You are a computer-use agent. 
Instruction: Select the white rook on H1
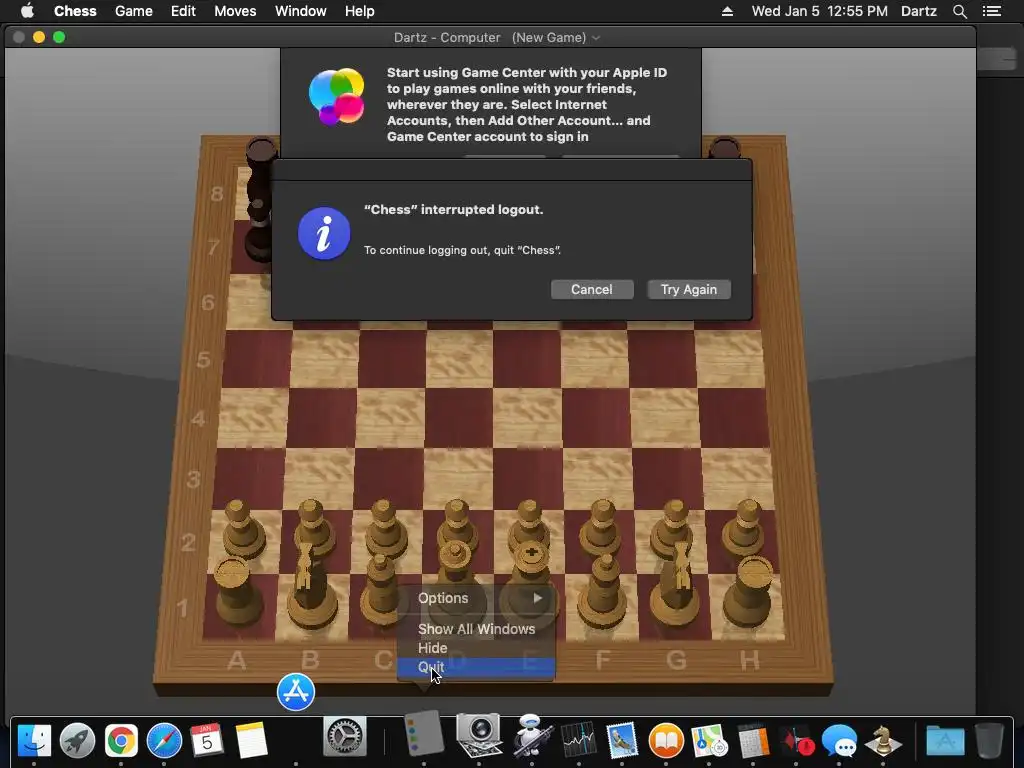[750, 591]
